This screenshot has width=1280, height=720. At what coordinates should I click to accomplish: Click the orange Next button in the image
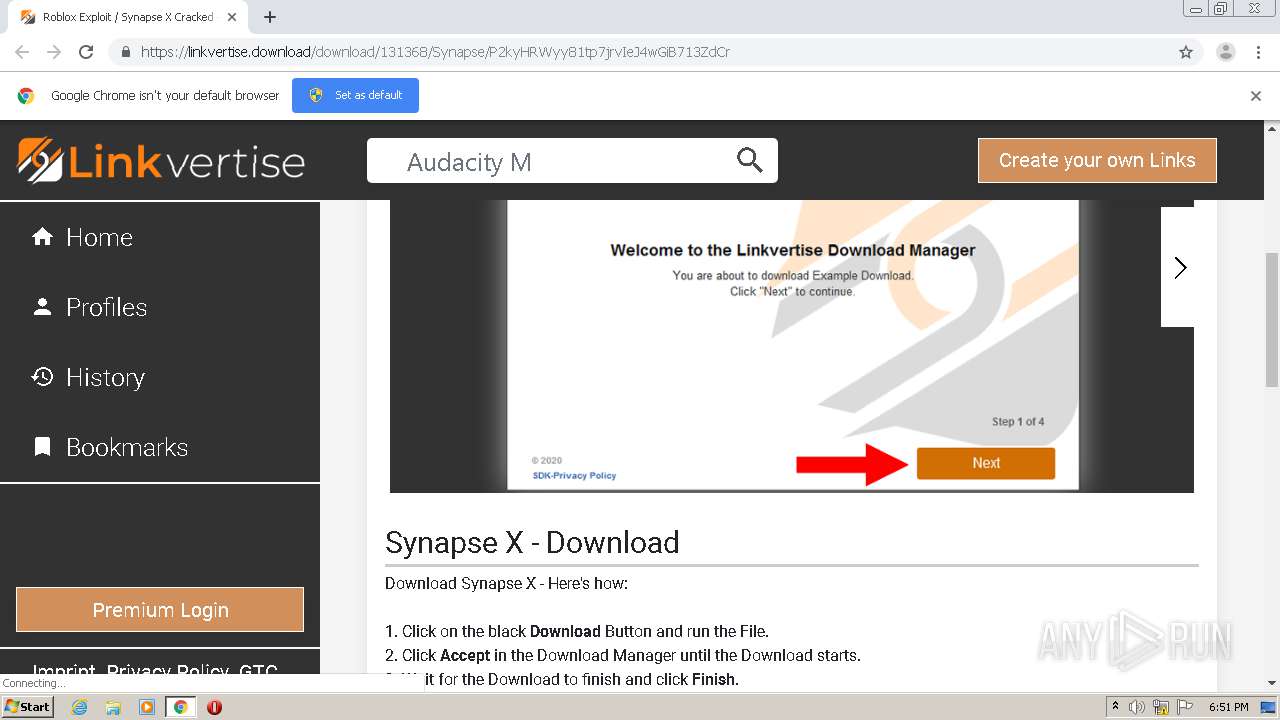pyautogui.click(x=985, y=463)
